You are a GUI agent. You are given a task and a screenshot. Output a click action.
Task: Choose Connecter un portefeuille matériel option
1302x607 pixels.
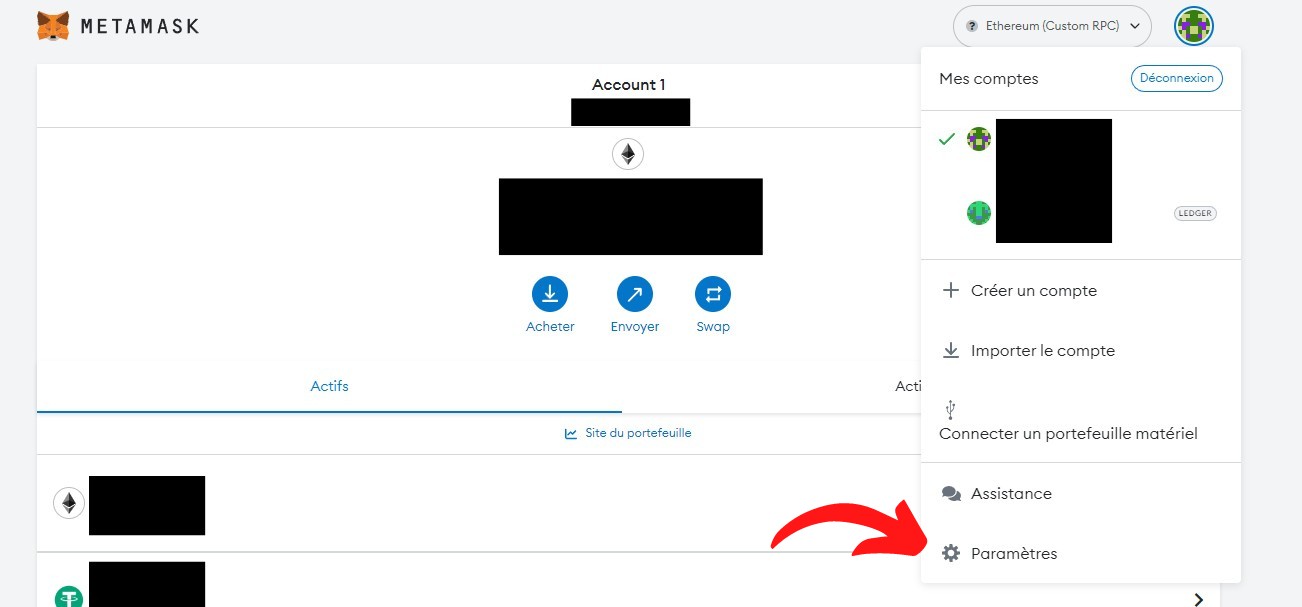coord(1068,433)
